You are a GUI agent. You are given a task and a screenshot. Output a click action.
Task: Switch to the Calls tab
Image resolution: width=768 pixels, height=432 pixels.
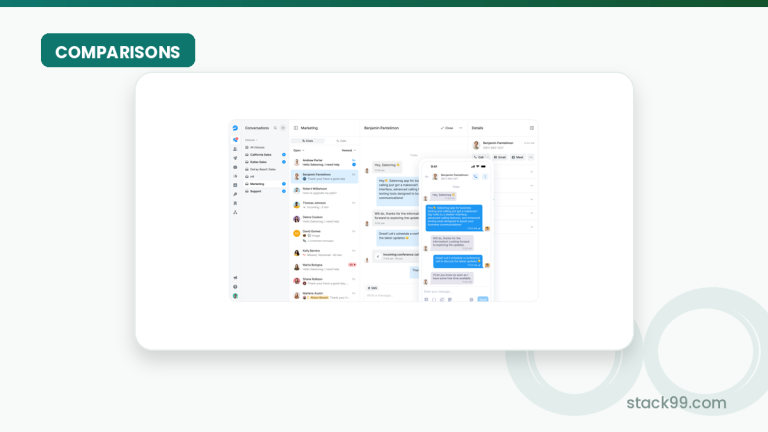pyautogui.click(x=341, y=141)
